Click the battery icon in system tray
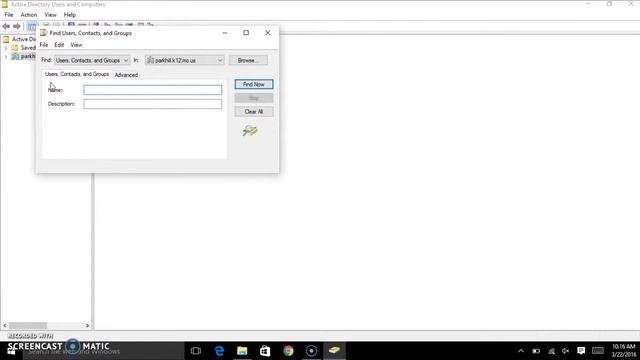Screen dimensions: 640x360 click(x=536, y=351)
